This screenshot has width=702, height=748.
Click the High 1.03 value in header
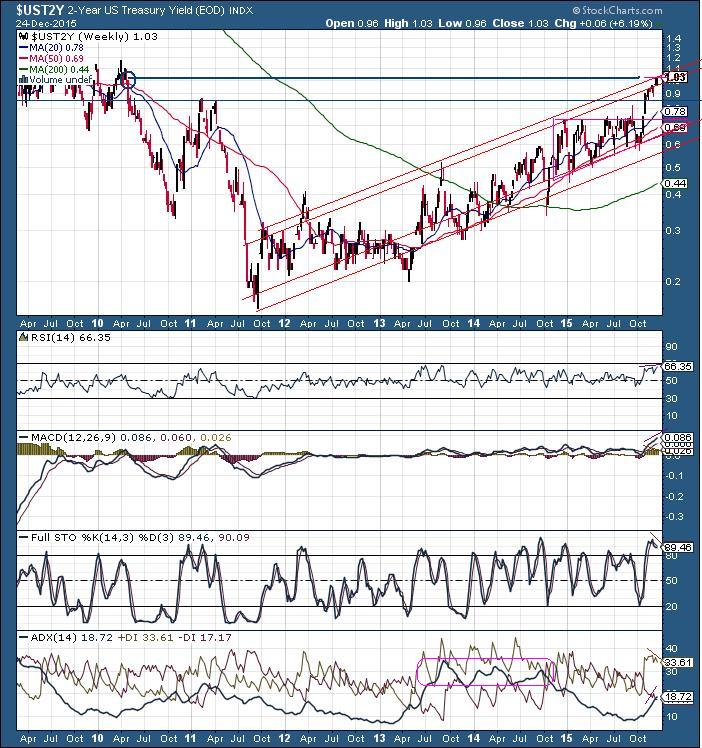[408, 23]
